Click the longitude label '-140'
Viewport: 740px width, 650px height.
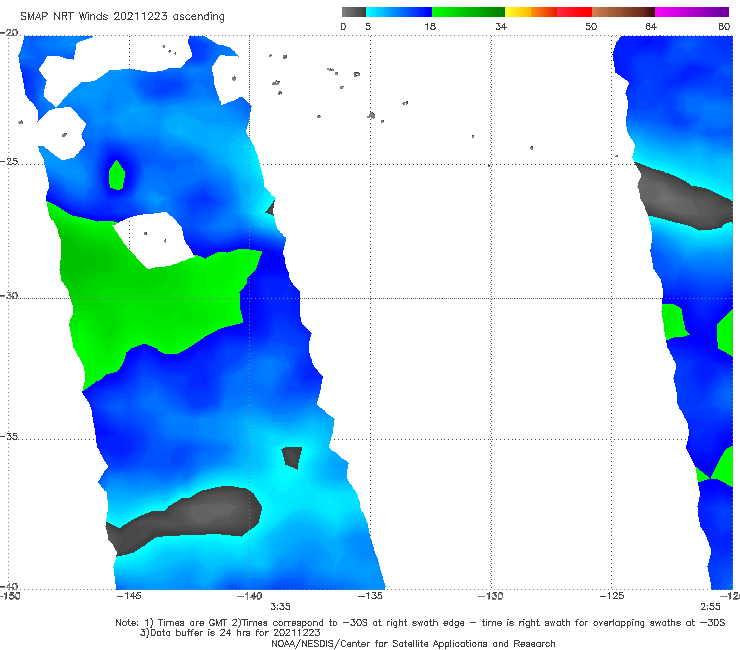click(249, 596)
